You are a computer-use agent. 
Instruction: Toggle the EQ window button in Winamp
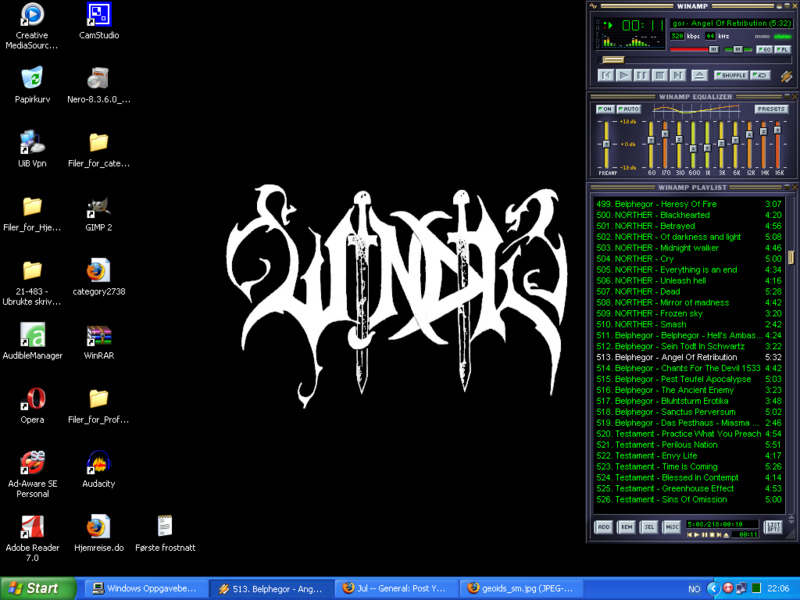point(764,49)
